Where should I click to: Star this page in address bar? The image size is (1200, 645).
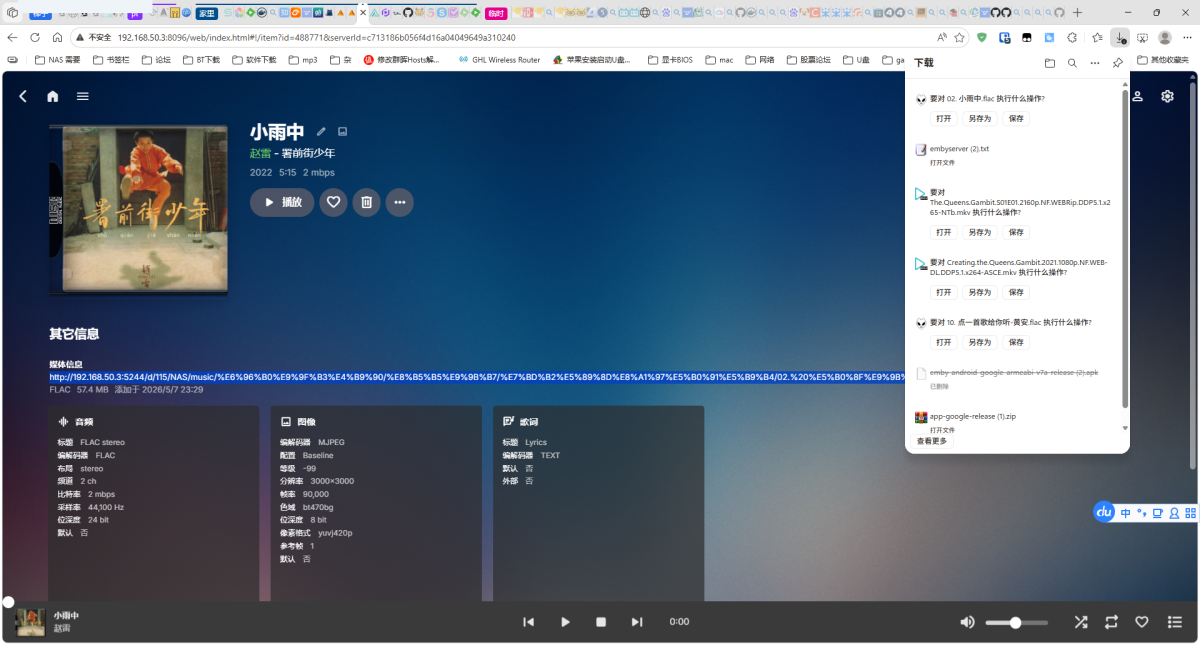click(960, 37)
